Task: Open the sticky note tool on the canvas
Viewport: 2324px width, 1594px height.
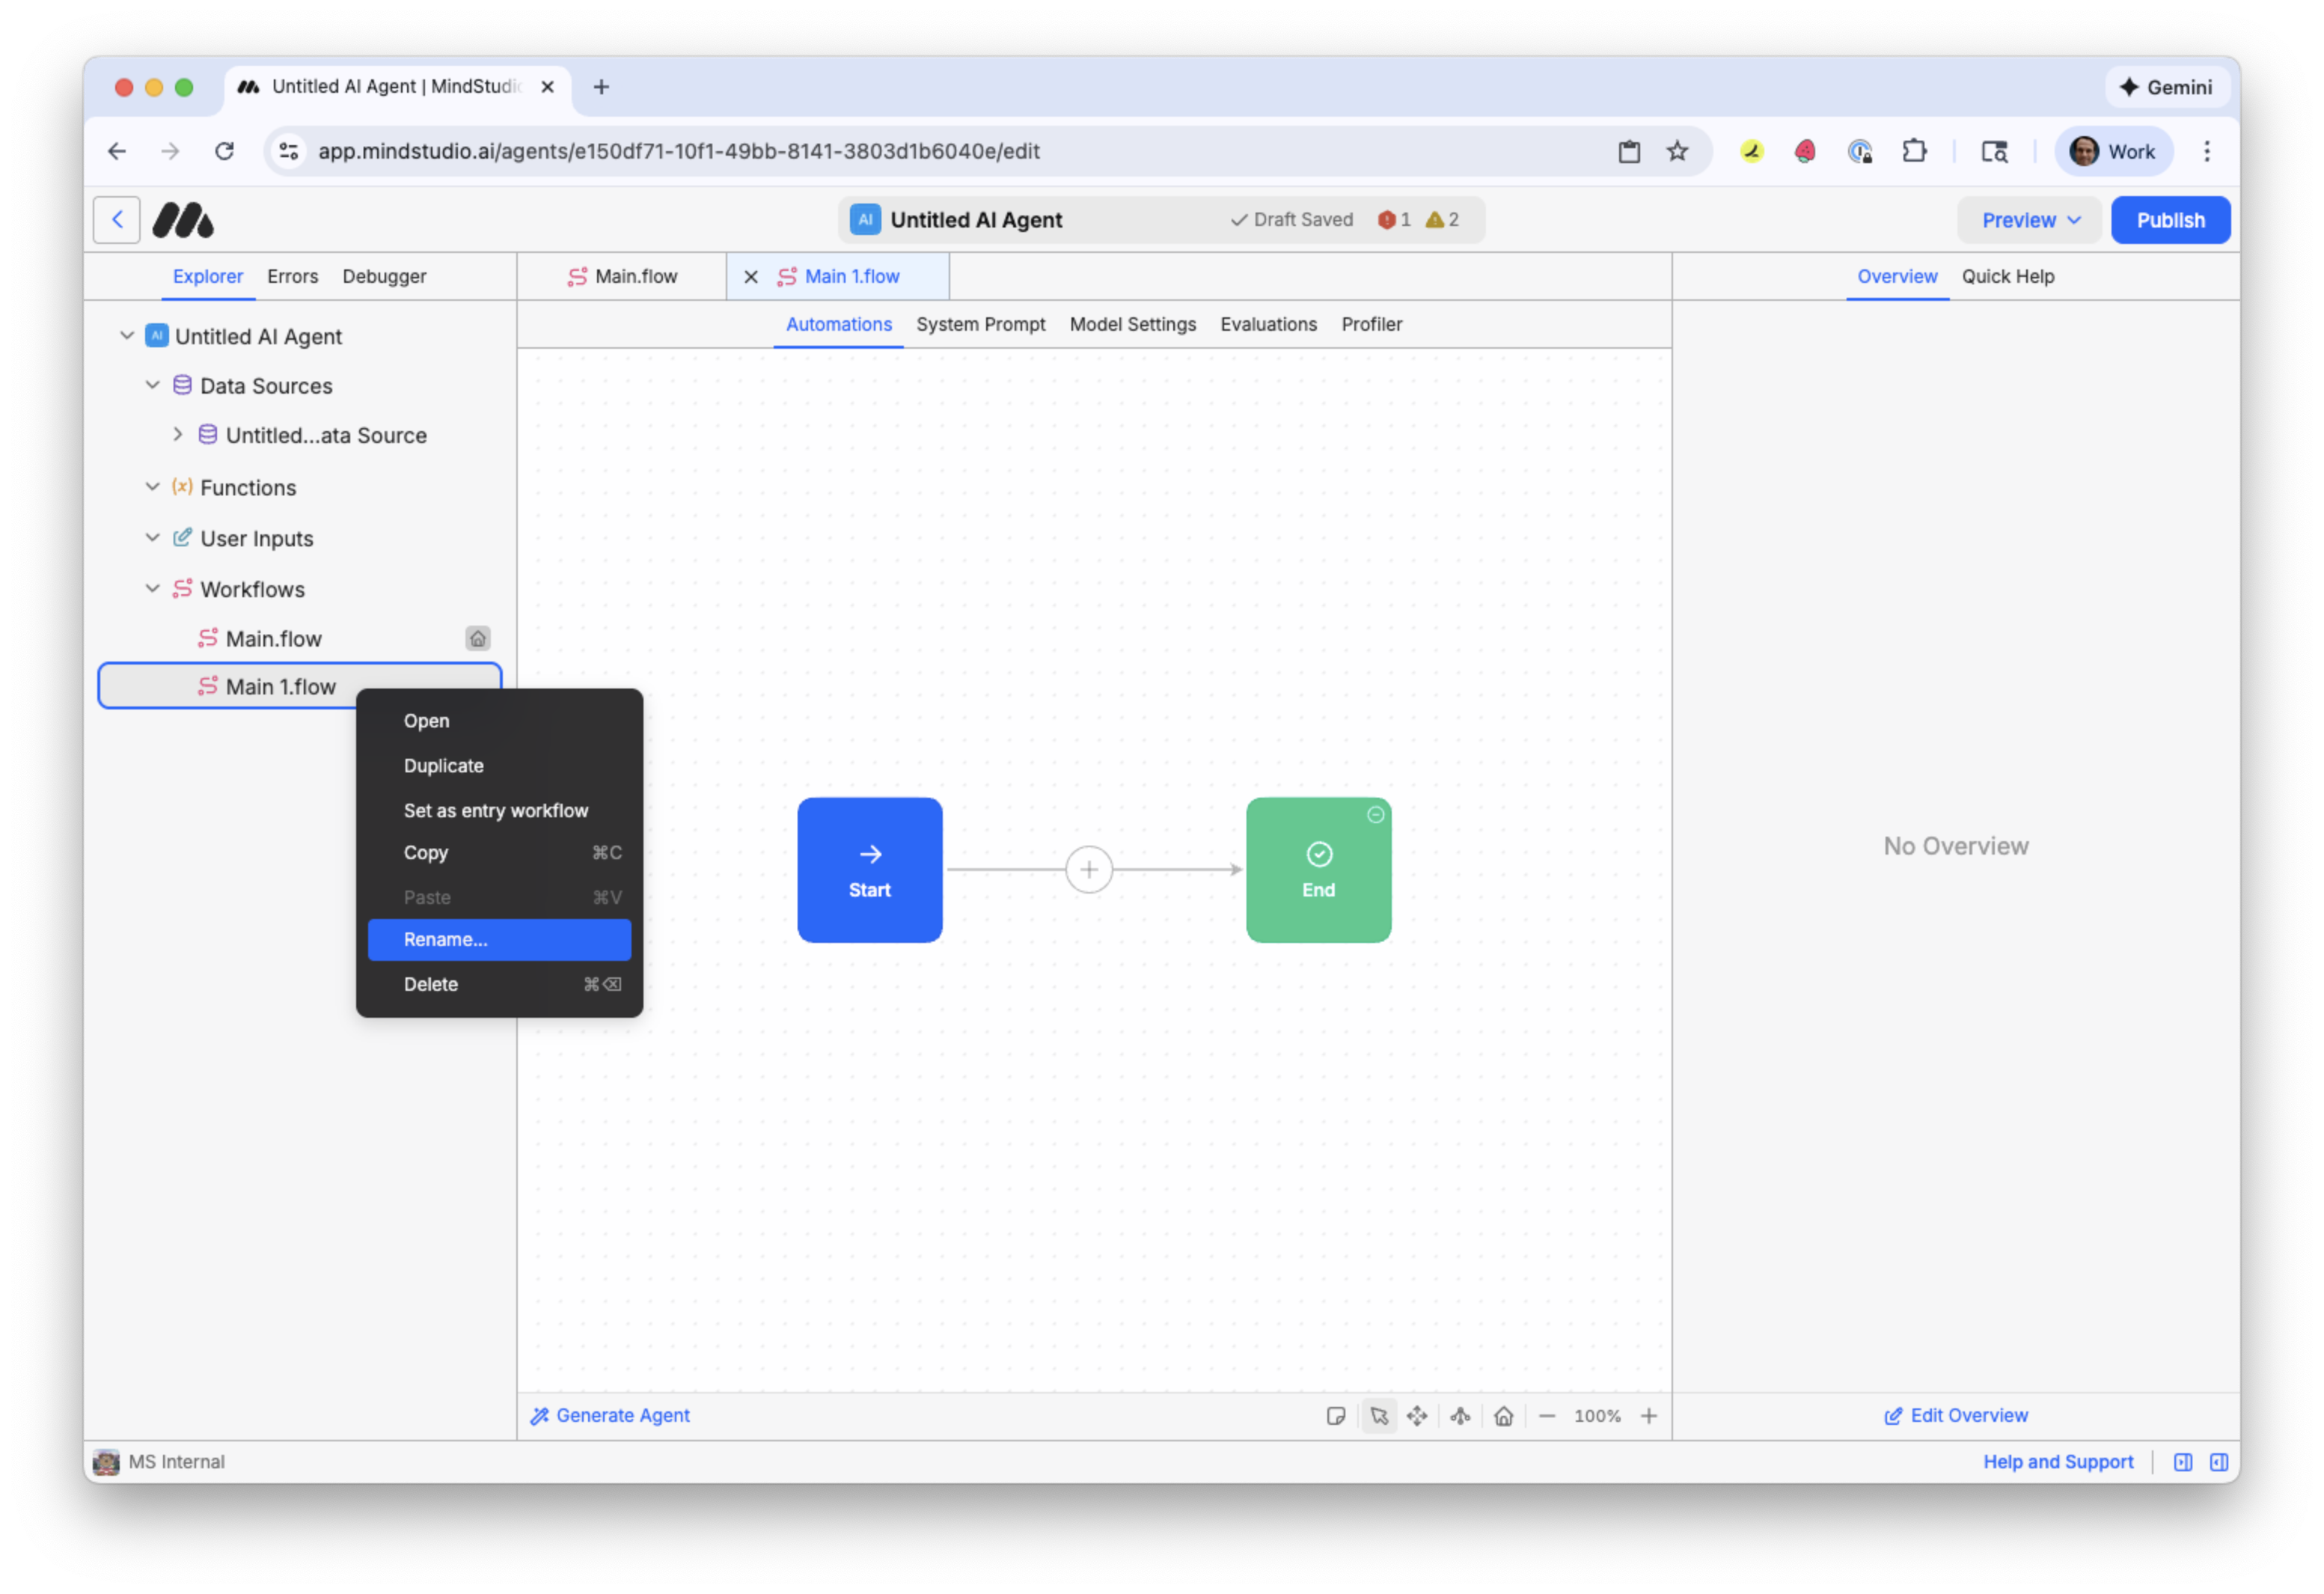Action: (1337, 1416)
